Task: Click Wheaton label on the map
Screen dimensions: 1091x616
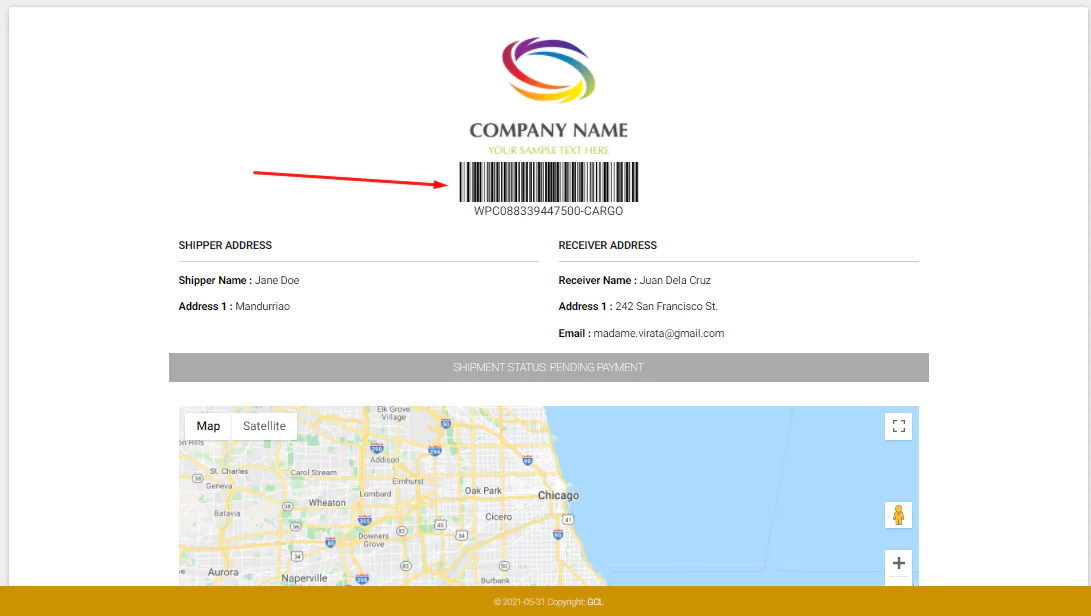Action: [327, 503]
